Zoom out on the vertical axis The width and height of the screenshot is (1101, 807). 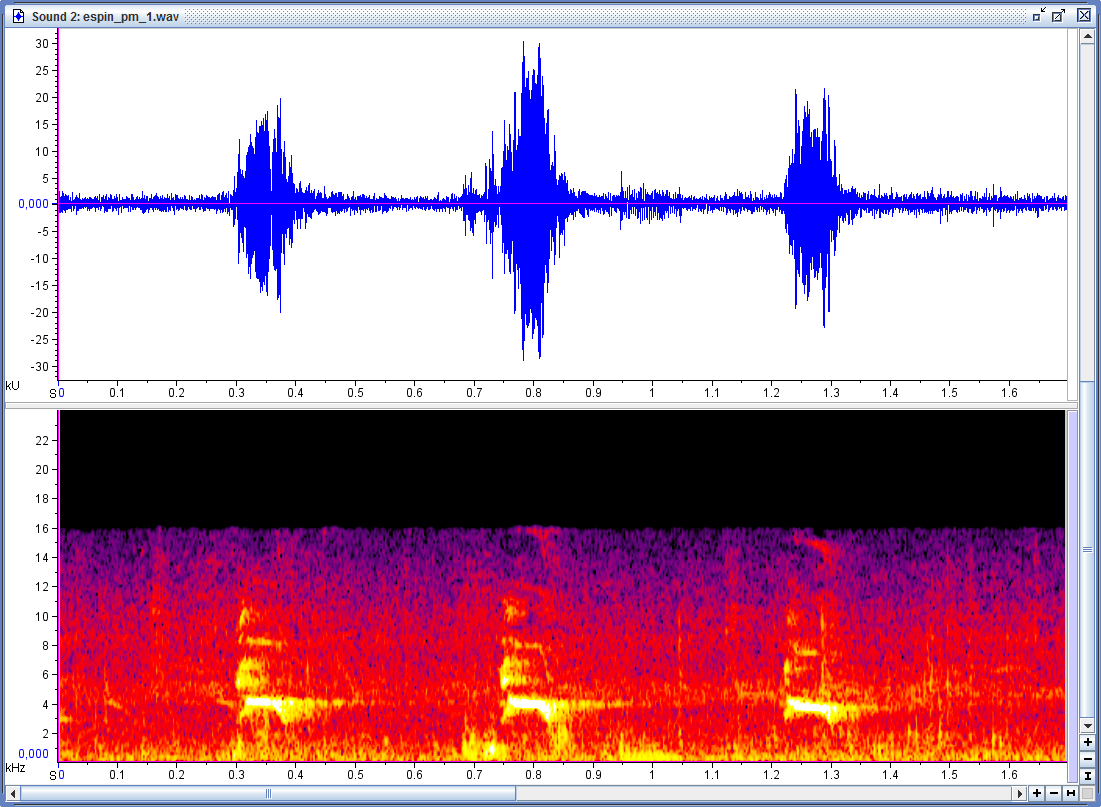[x=1087, y=759]
